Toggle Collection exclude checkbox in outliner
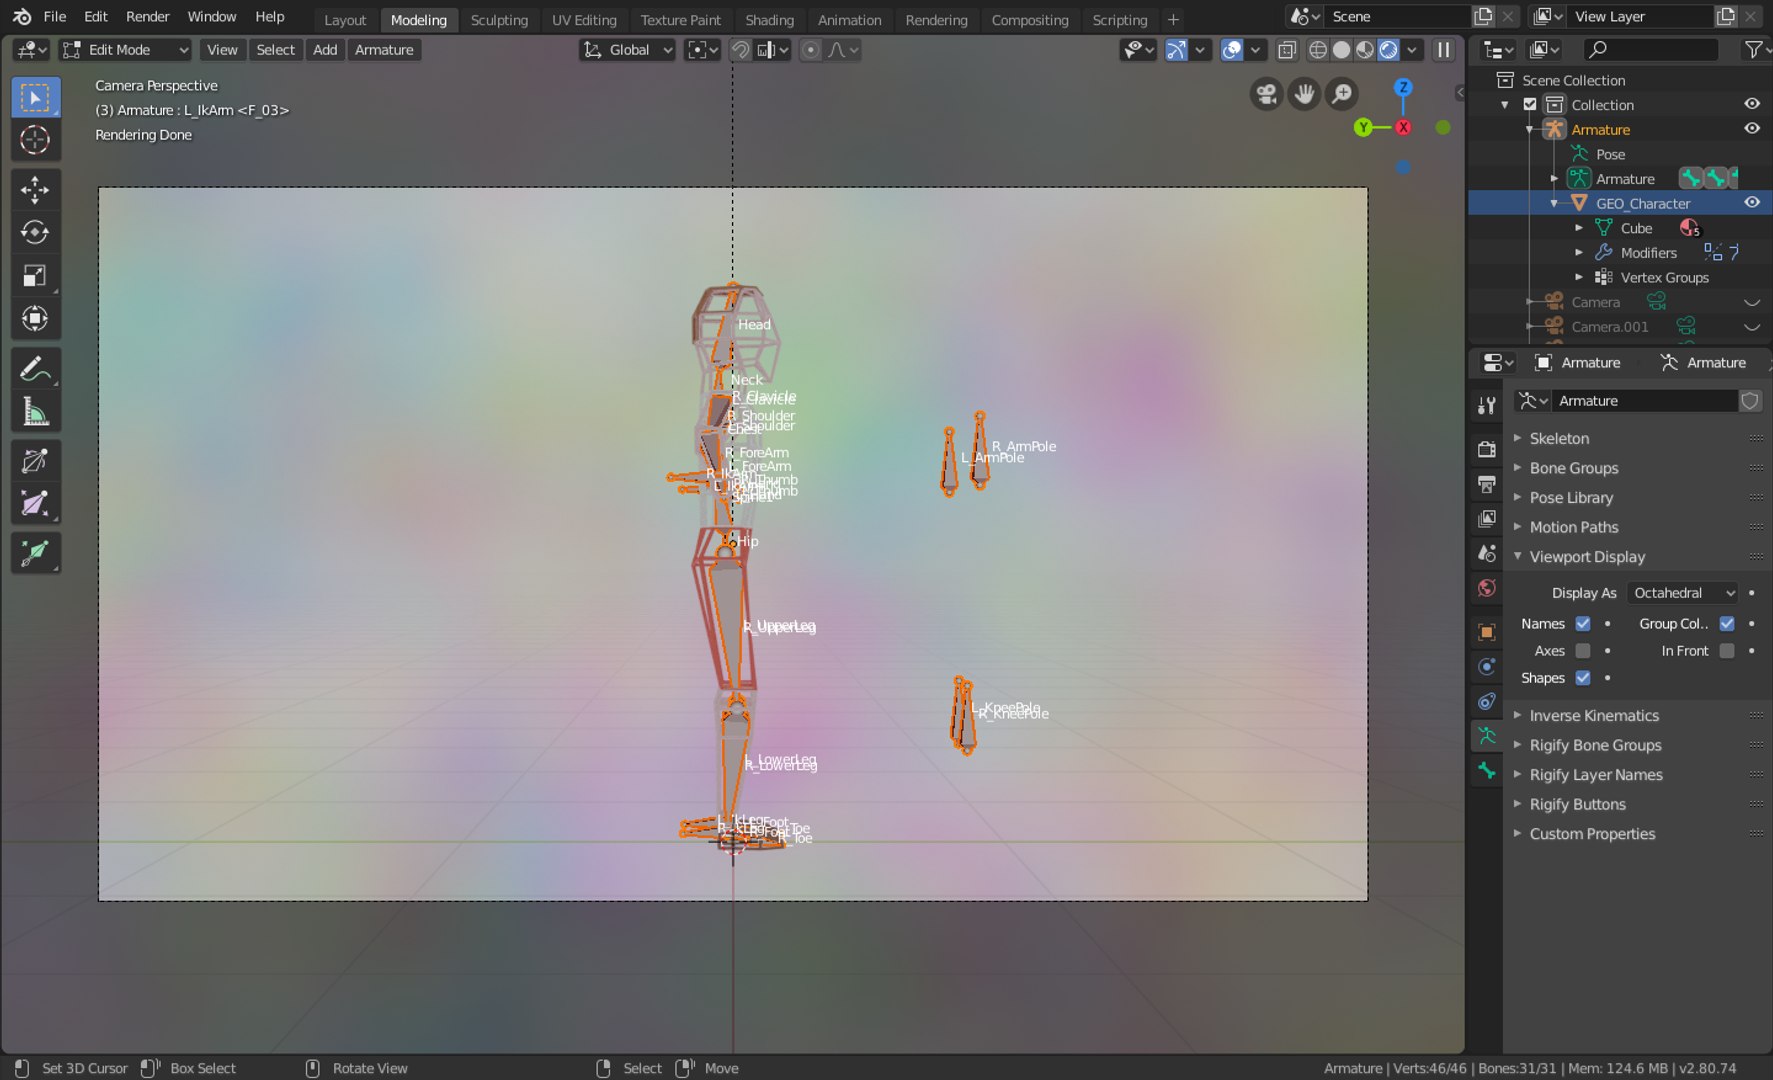1773x1080 pixels. coord(1530,105)
